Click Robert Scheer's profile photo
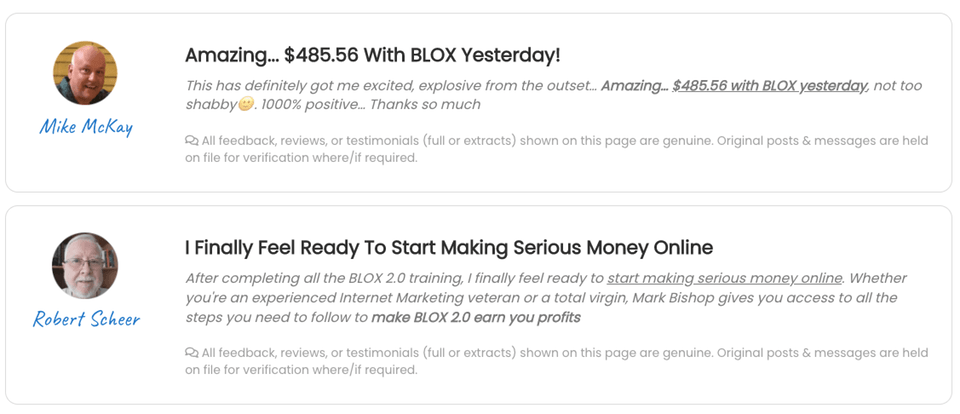 tap(85, 265)
